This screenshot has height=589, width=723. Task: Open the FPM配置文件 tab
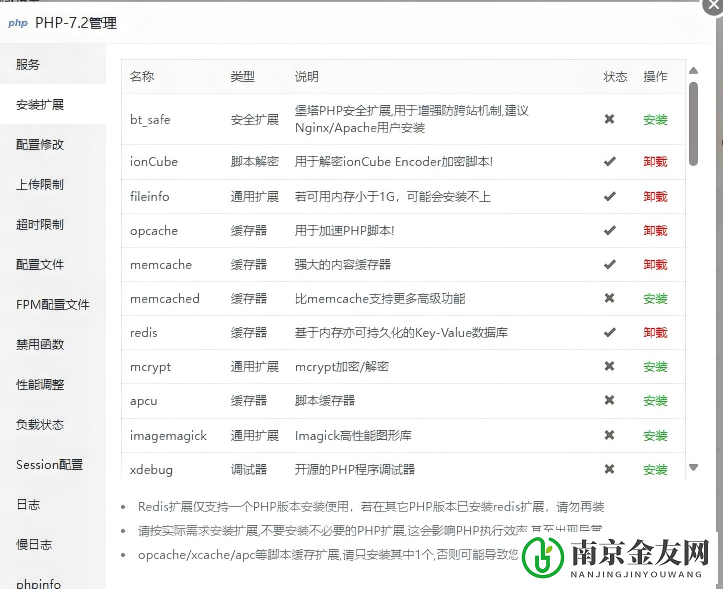click(53, 304)
